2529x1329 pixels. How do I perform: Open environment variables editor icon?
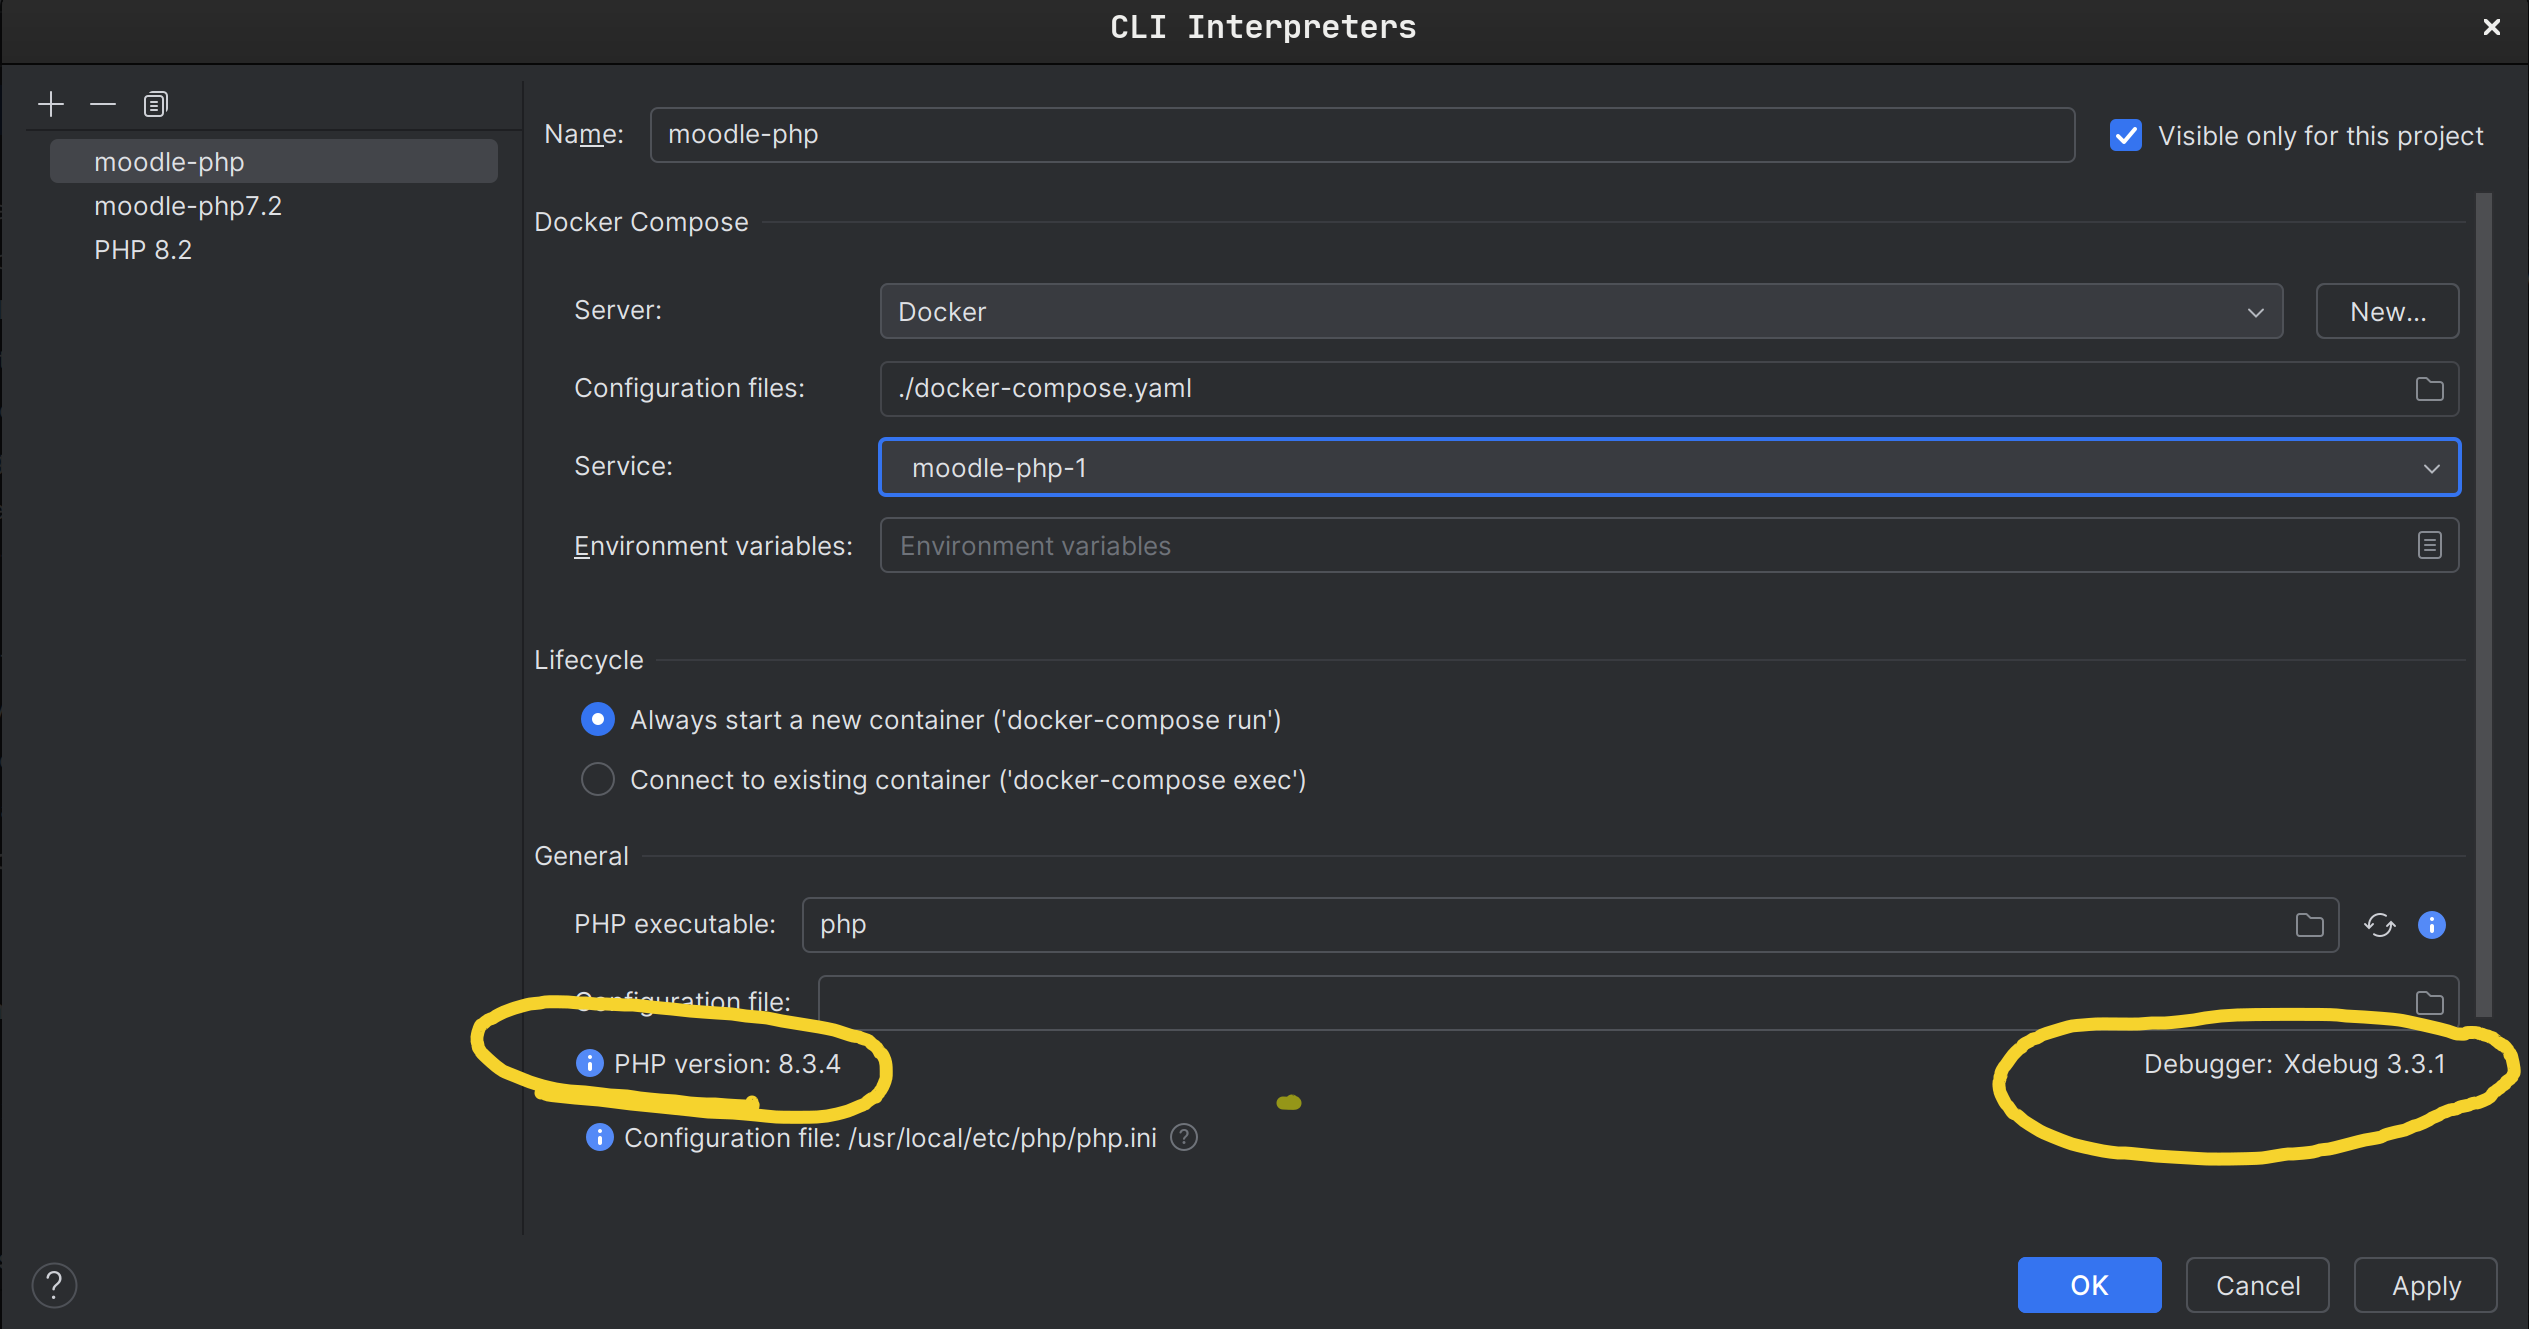point(2429,545)
